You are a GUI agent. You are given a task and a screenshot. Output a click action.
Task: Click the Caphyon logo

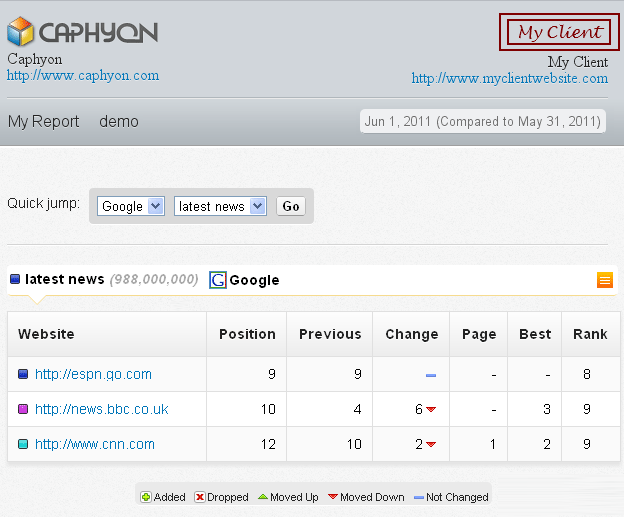(x=82, y=32)
